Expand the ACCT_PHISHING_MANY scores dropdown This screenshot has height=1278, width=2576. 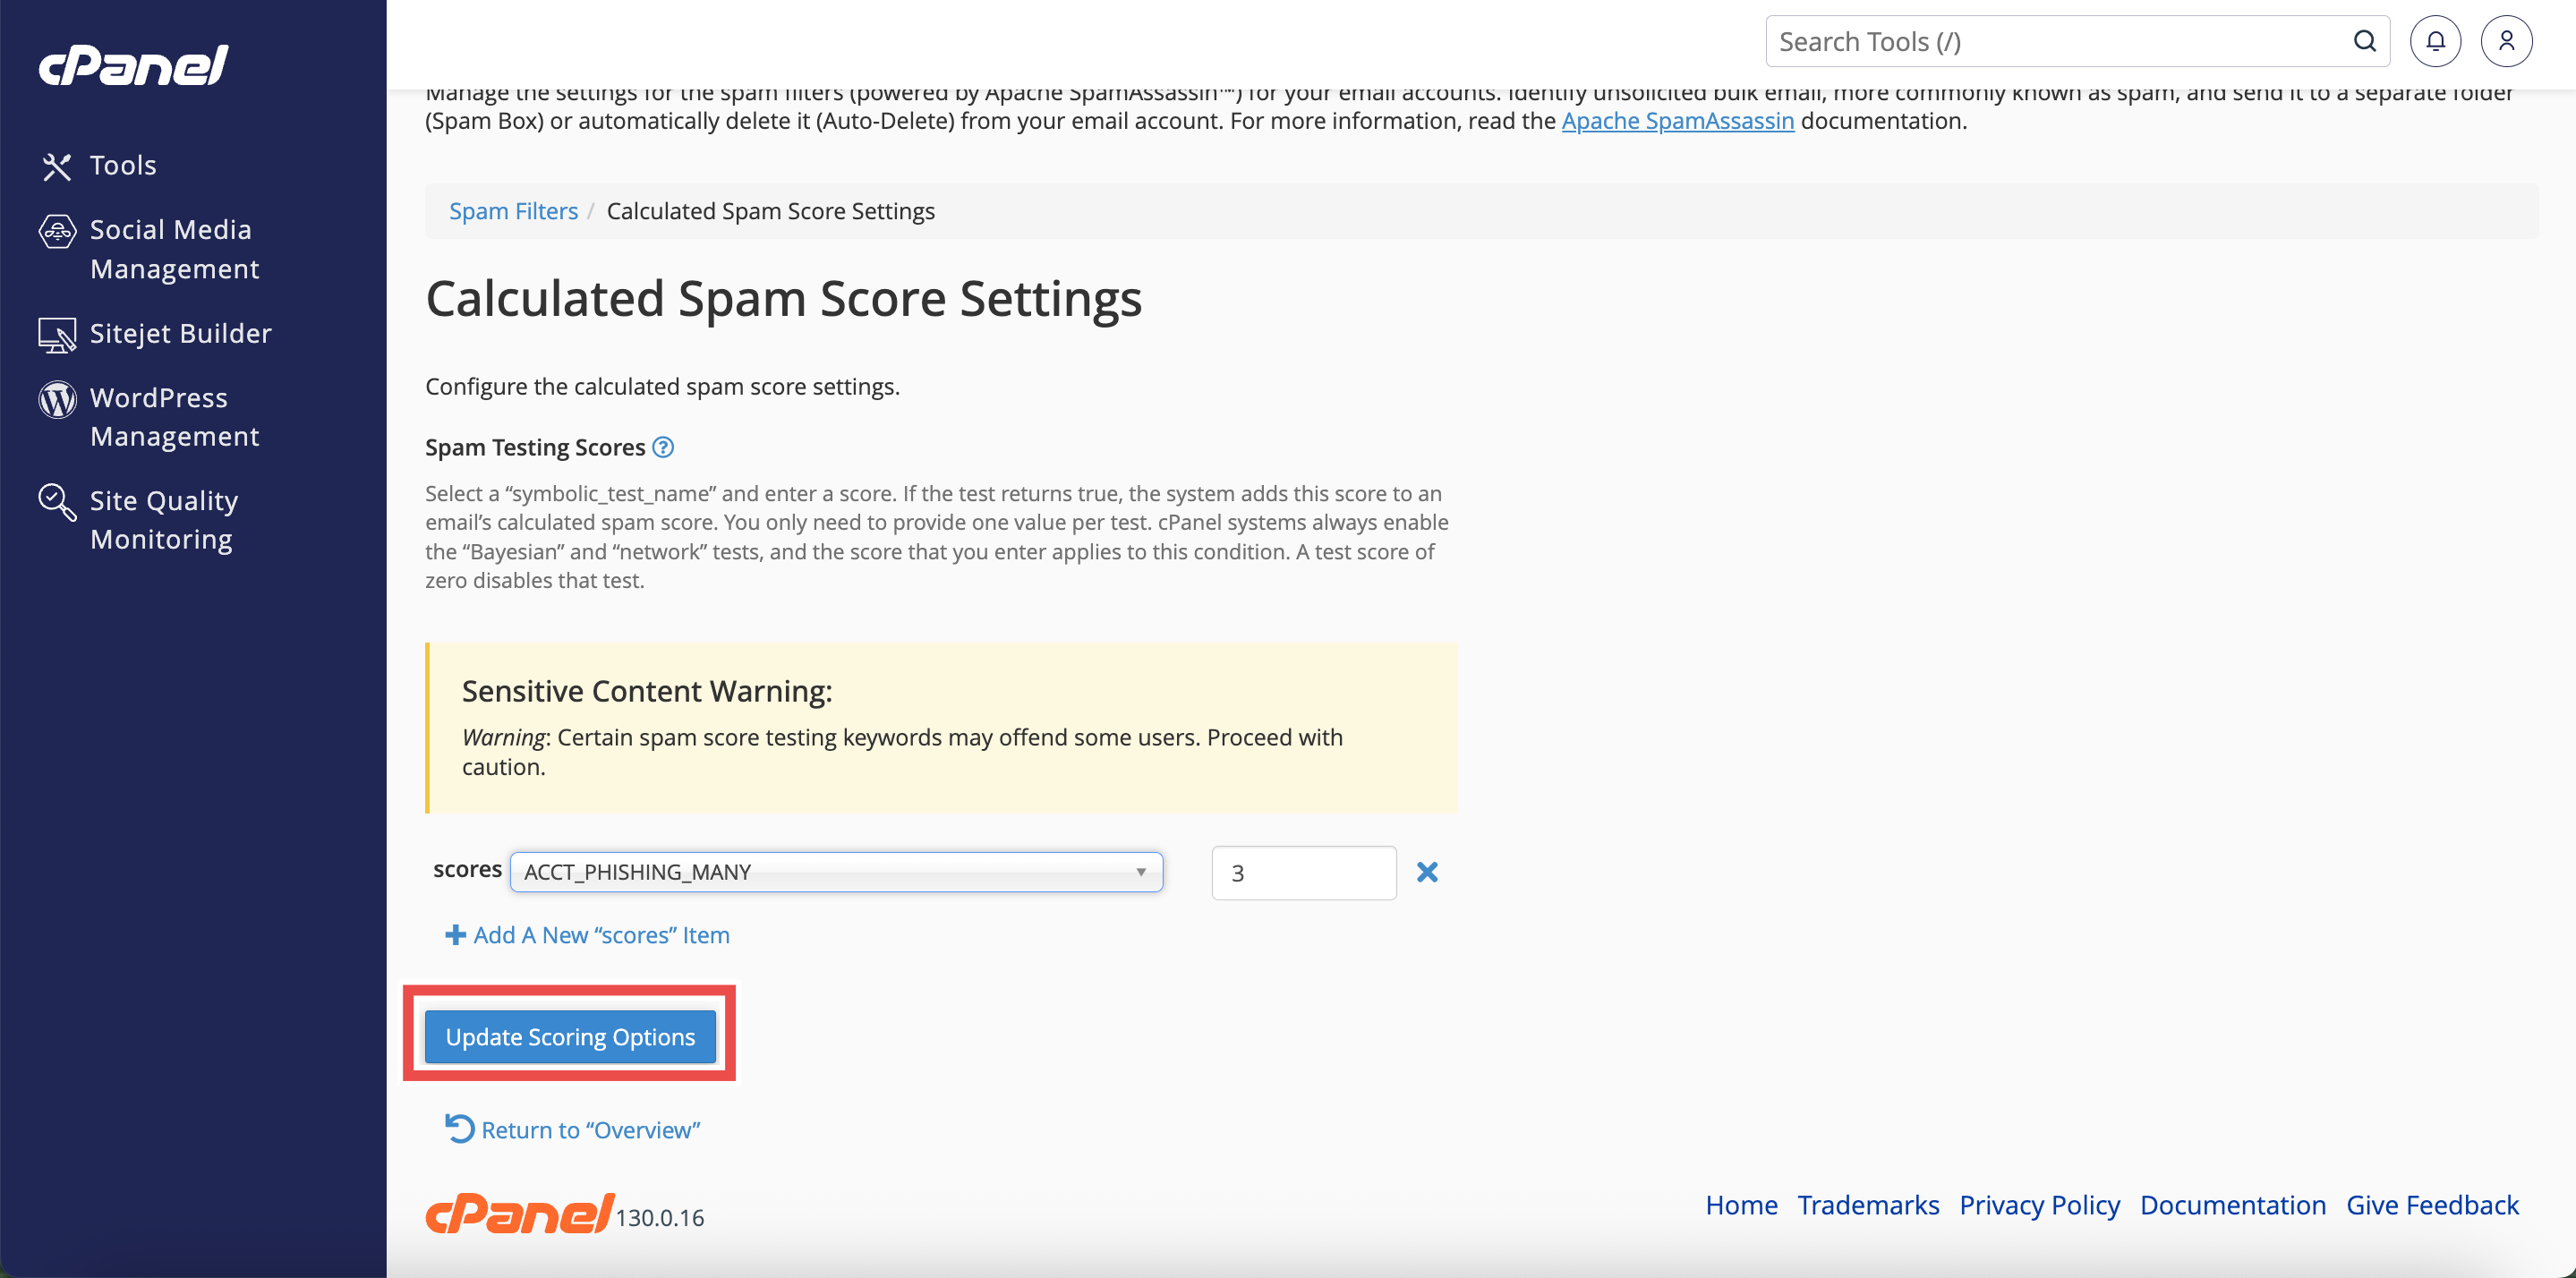[x=836, y=872]
